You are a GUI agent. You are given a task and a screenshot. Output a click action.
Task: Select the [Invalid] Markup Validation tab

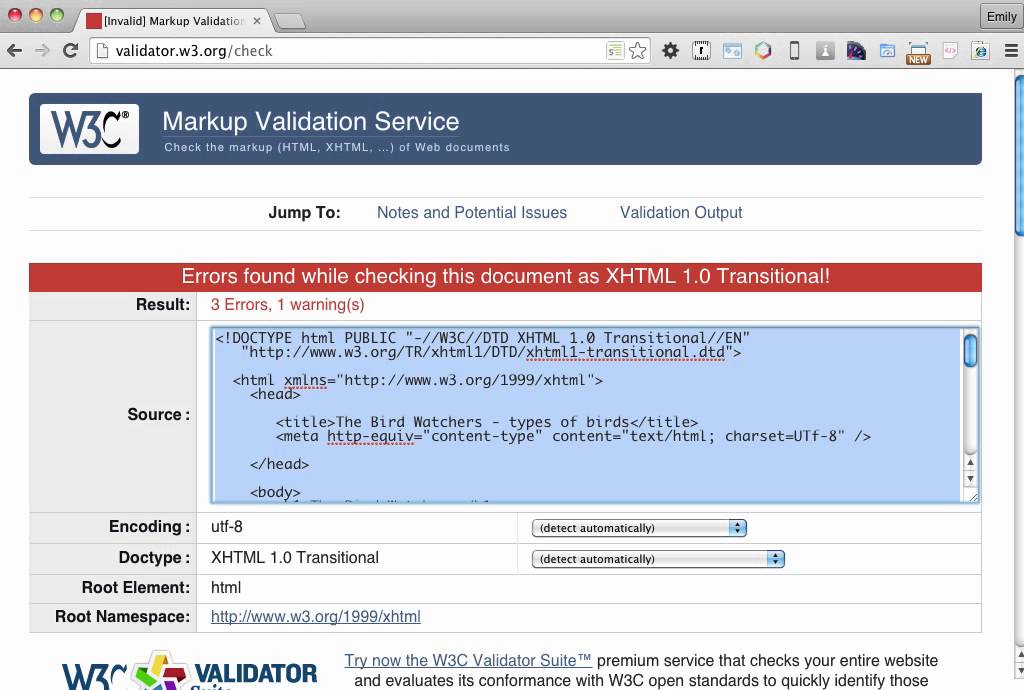pos(173,21)
